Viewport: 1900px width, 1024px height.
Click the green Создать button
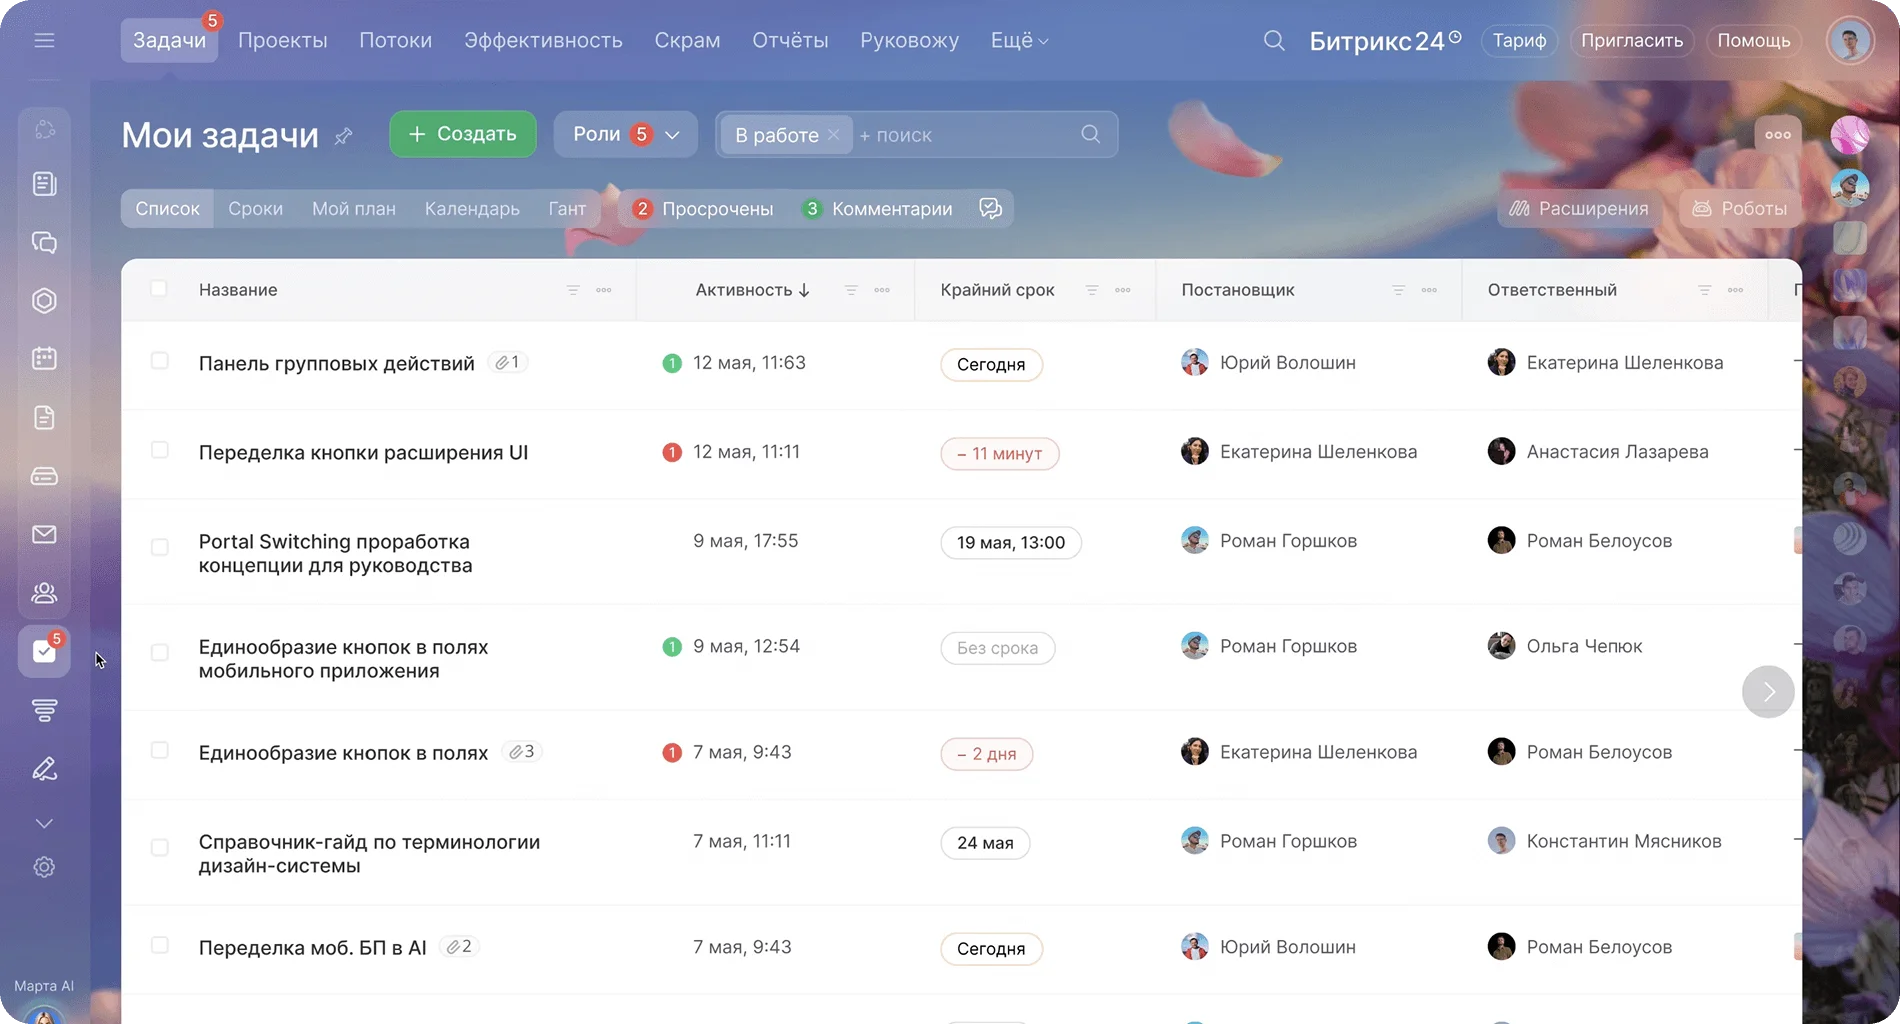tap(462, 135)
